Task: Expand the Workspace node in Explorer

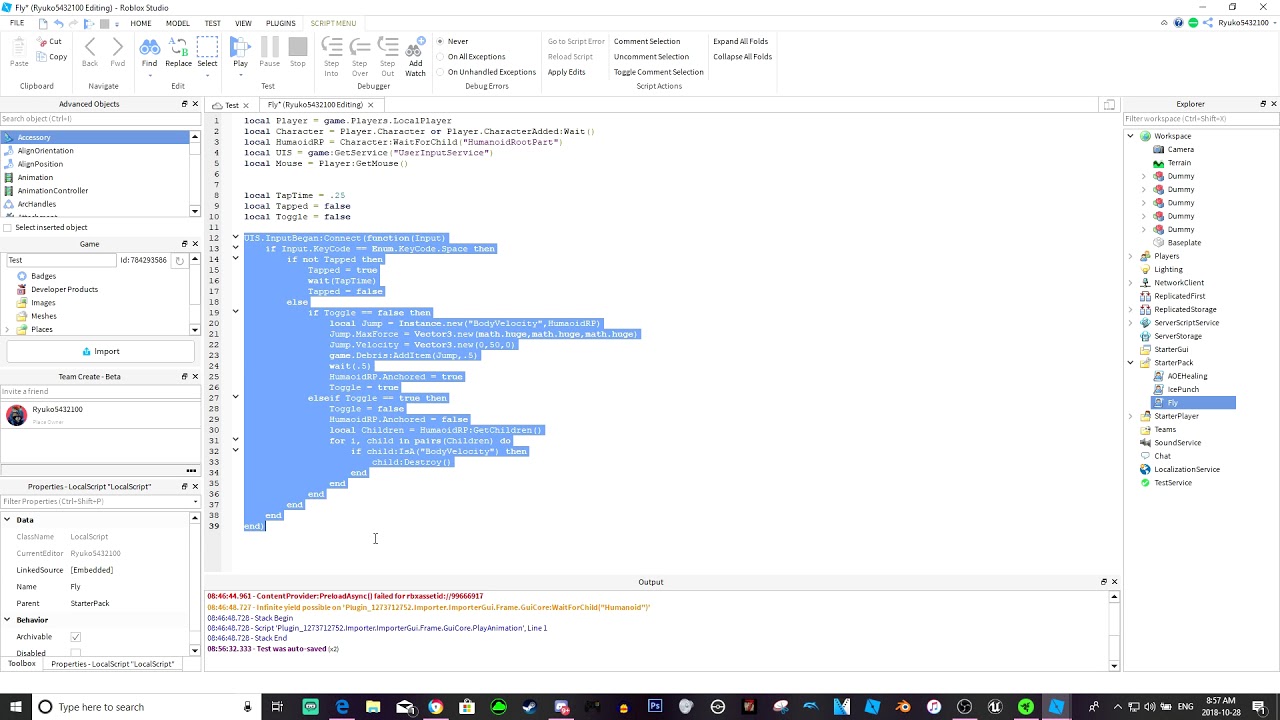Action: 1131,136
